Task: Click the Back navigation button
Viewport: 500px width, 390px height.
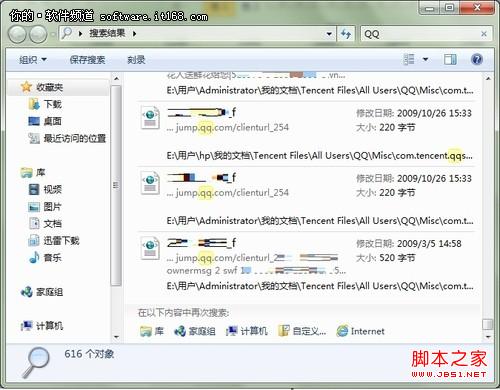Action: coord(17,34)
